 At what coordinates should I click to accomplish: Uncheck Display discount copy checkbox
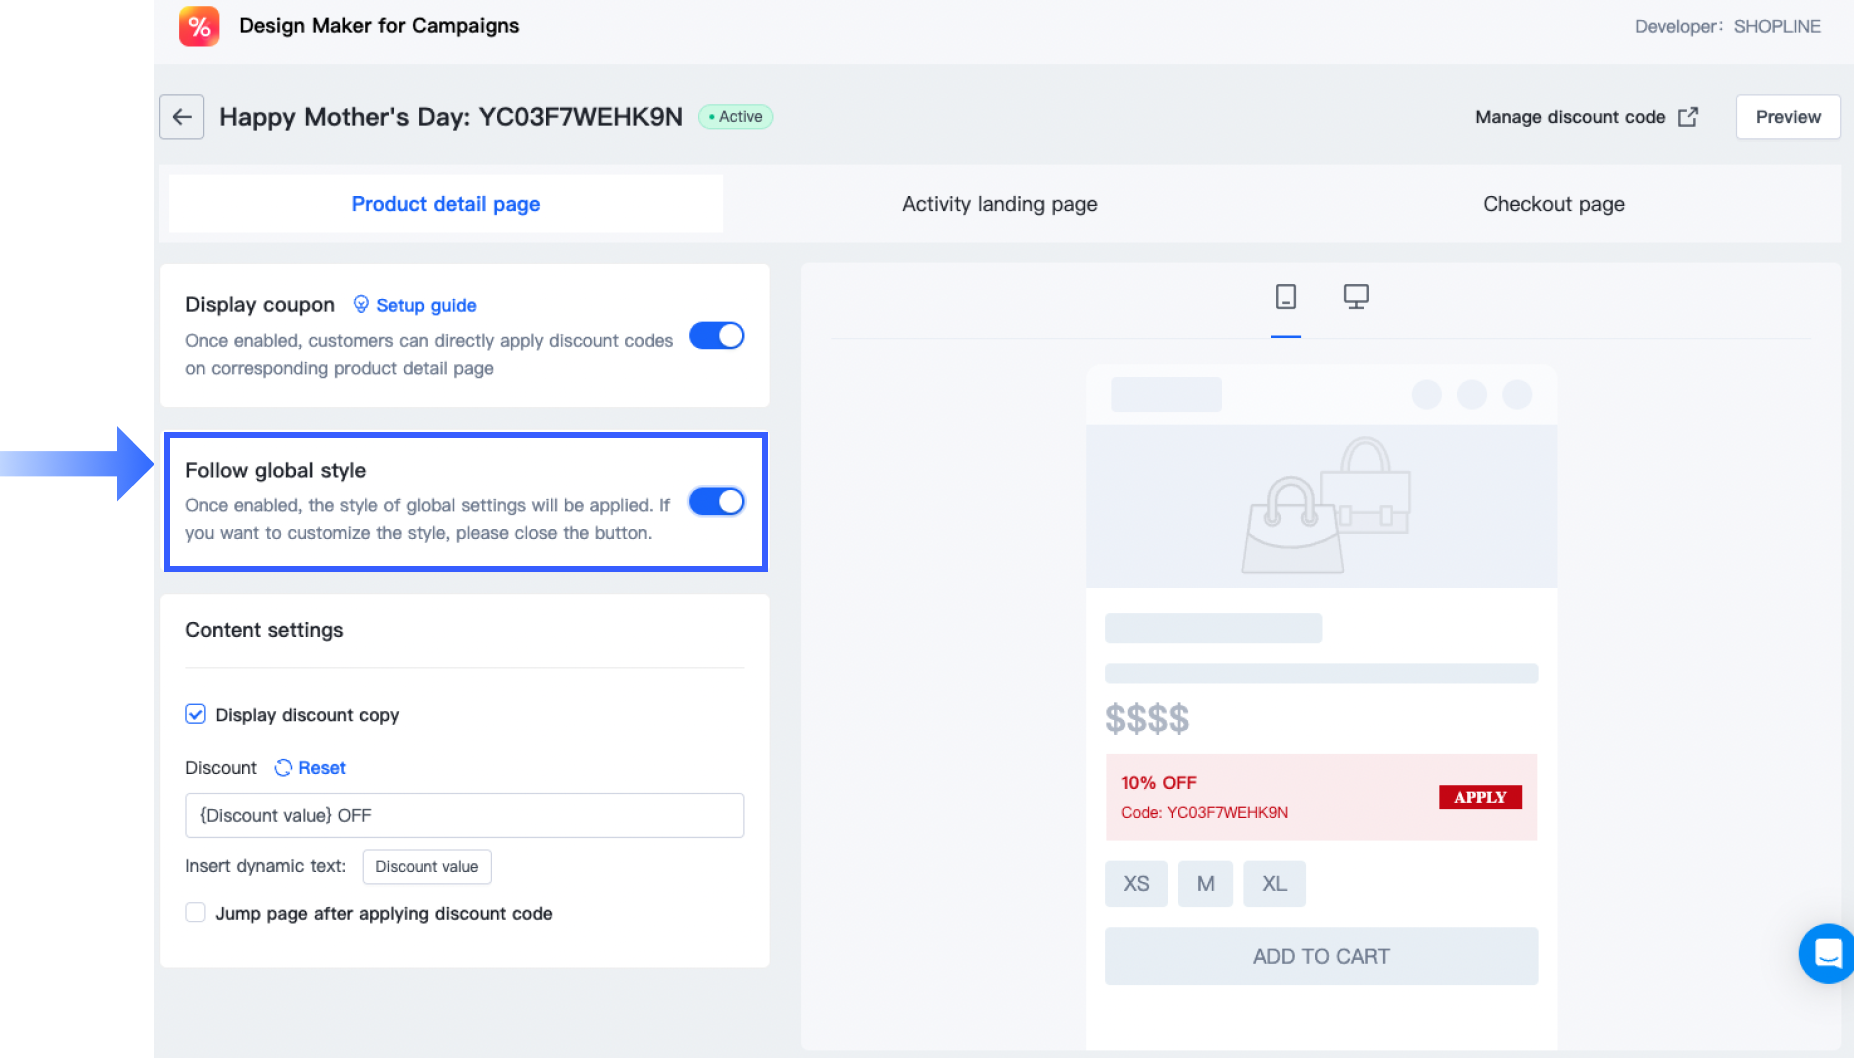click(196, 714)
